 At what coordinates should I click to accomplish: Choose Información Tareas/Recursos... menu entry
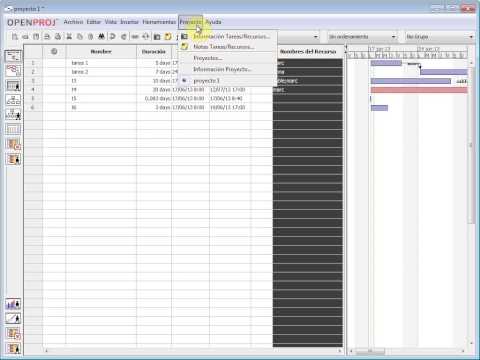coord(228,36)
